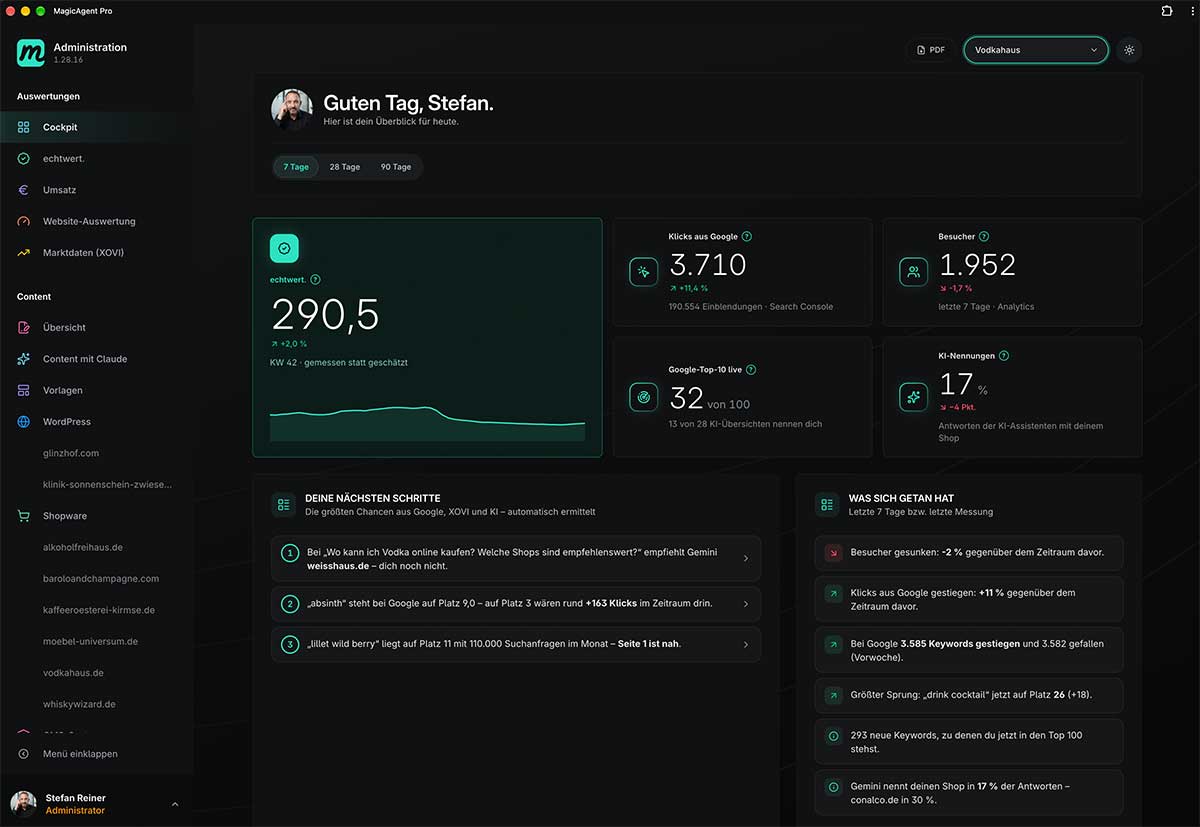Open Umsatz menu item

96,190
